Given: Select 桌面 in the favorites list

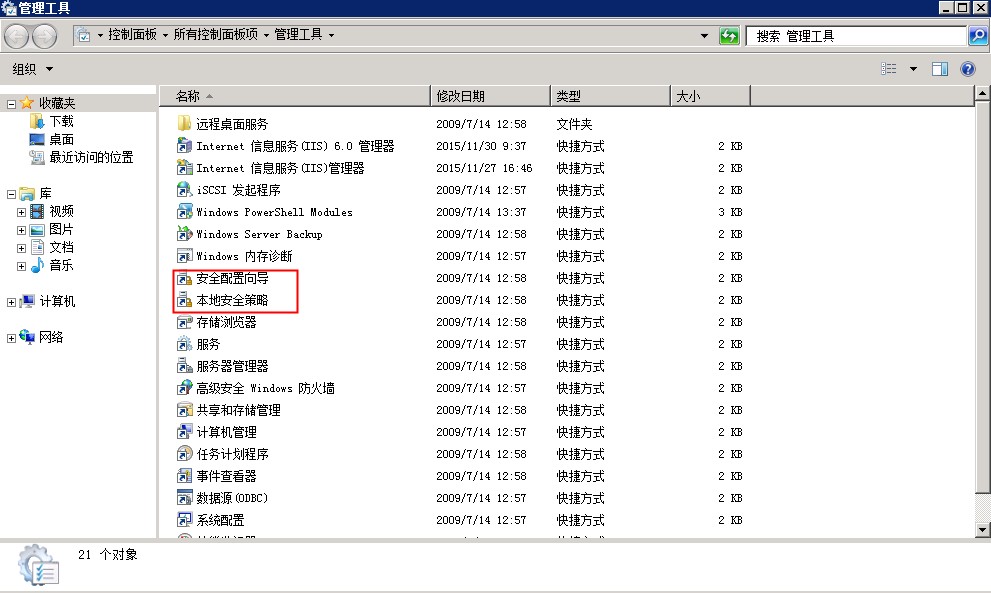Looking at the screenshot, I should point(61,140).
